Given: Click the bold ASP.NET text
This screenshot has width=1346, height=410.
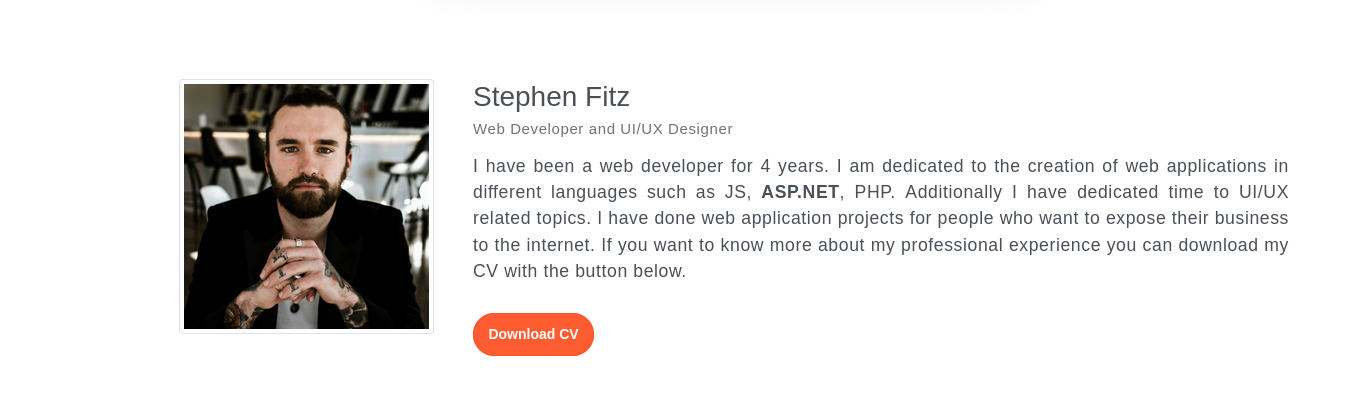Looking at the screenshot, I should coord(800,192).
